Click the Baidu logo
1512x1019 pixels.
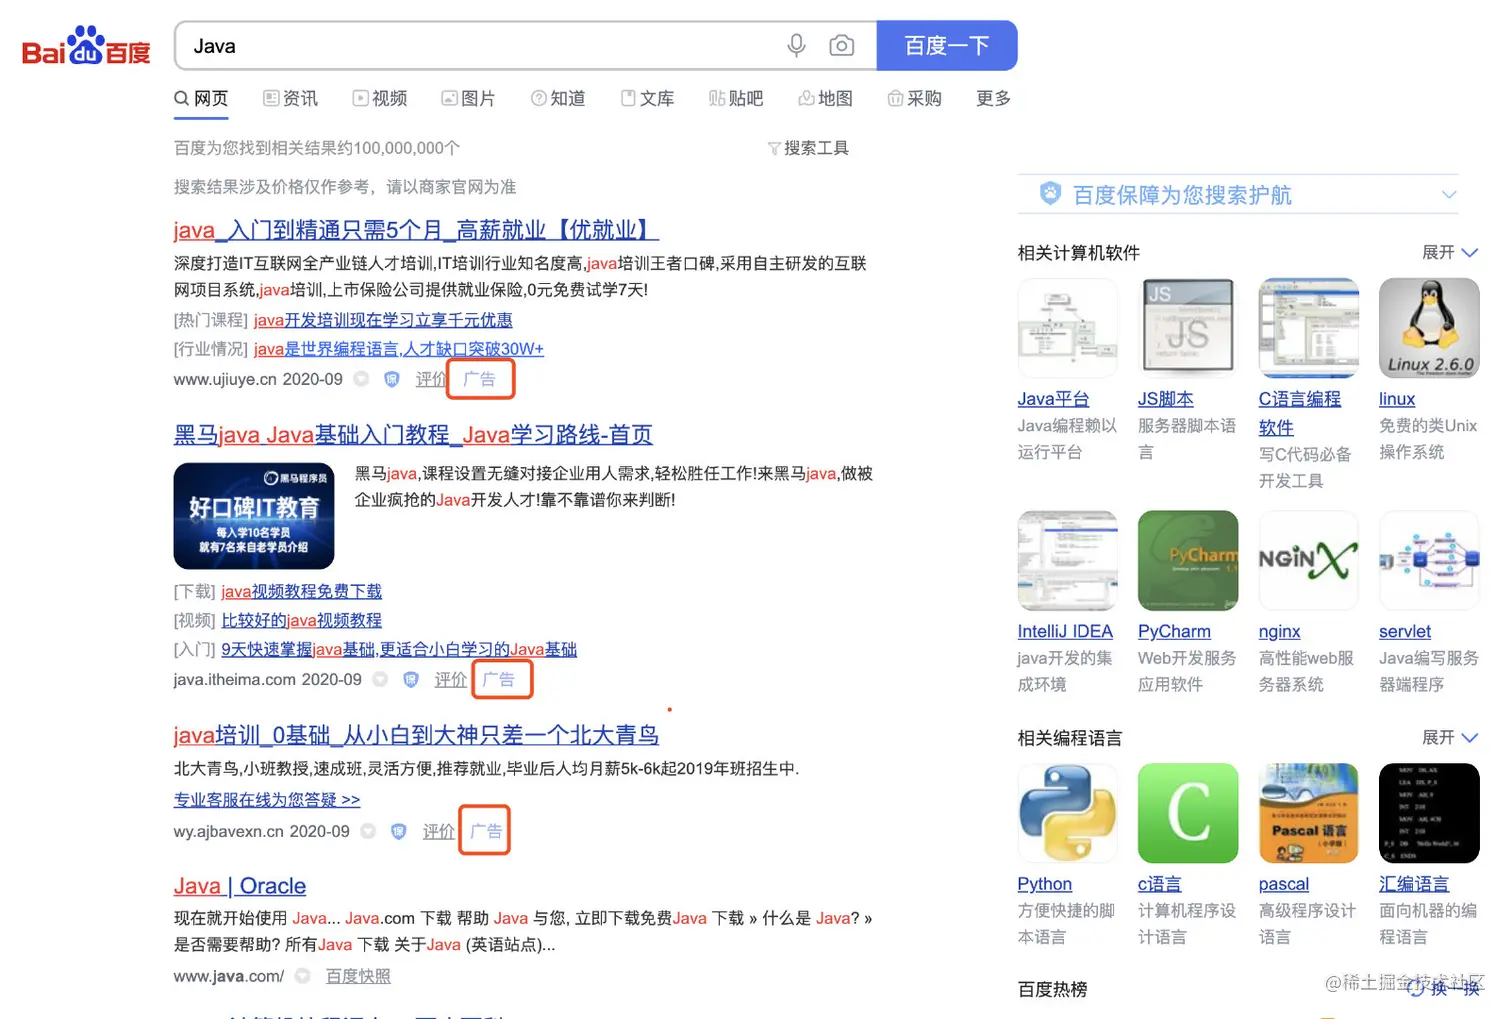click(86, 46)
